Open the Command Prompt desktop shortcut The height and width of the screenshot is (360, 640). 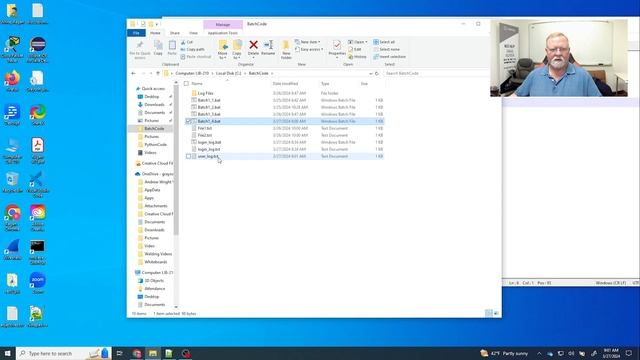tap(38, 251)
